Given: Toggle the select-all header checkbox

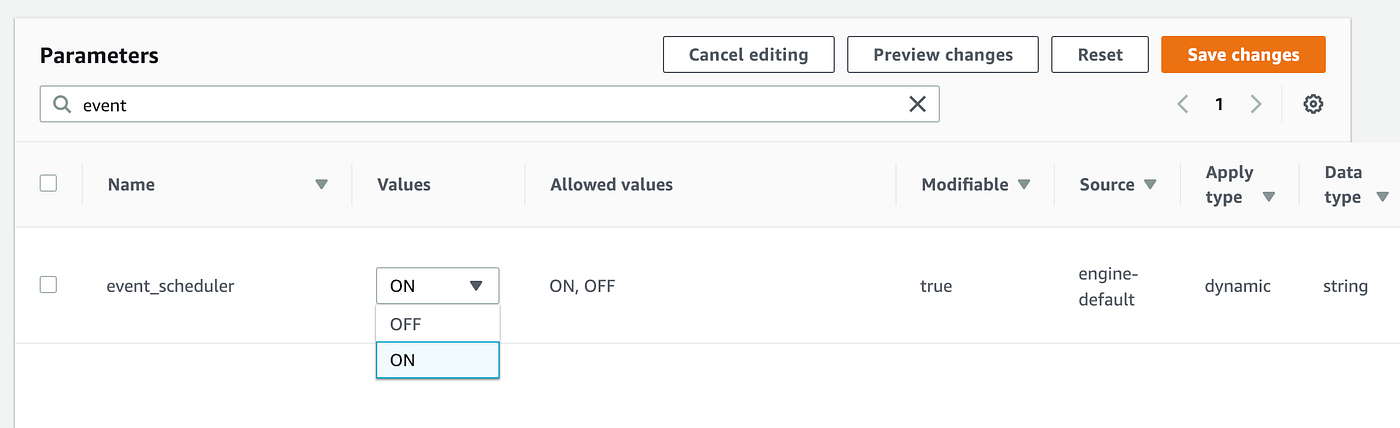Looking at the screenshot, I should pyautogui.click(x=48, y=184).
